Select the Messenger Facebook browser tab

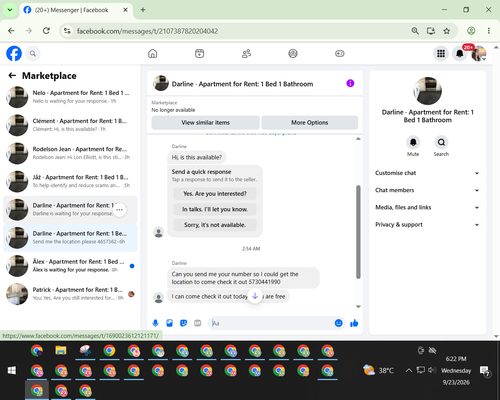point(76,10)
